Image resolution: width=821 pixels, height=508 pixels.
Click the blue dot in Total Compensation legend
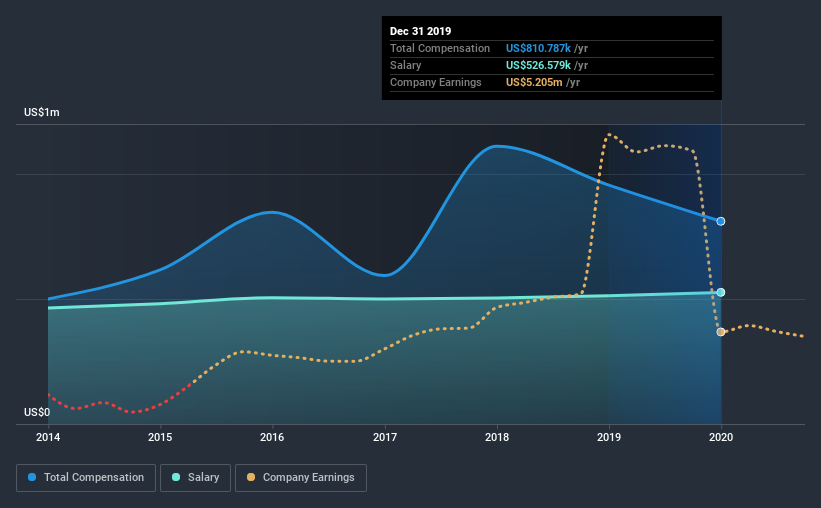(x=32, y=477)
